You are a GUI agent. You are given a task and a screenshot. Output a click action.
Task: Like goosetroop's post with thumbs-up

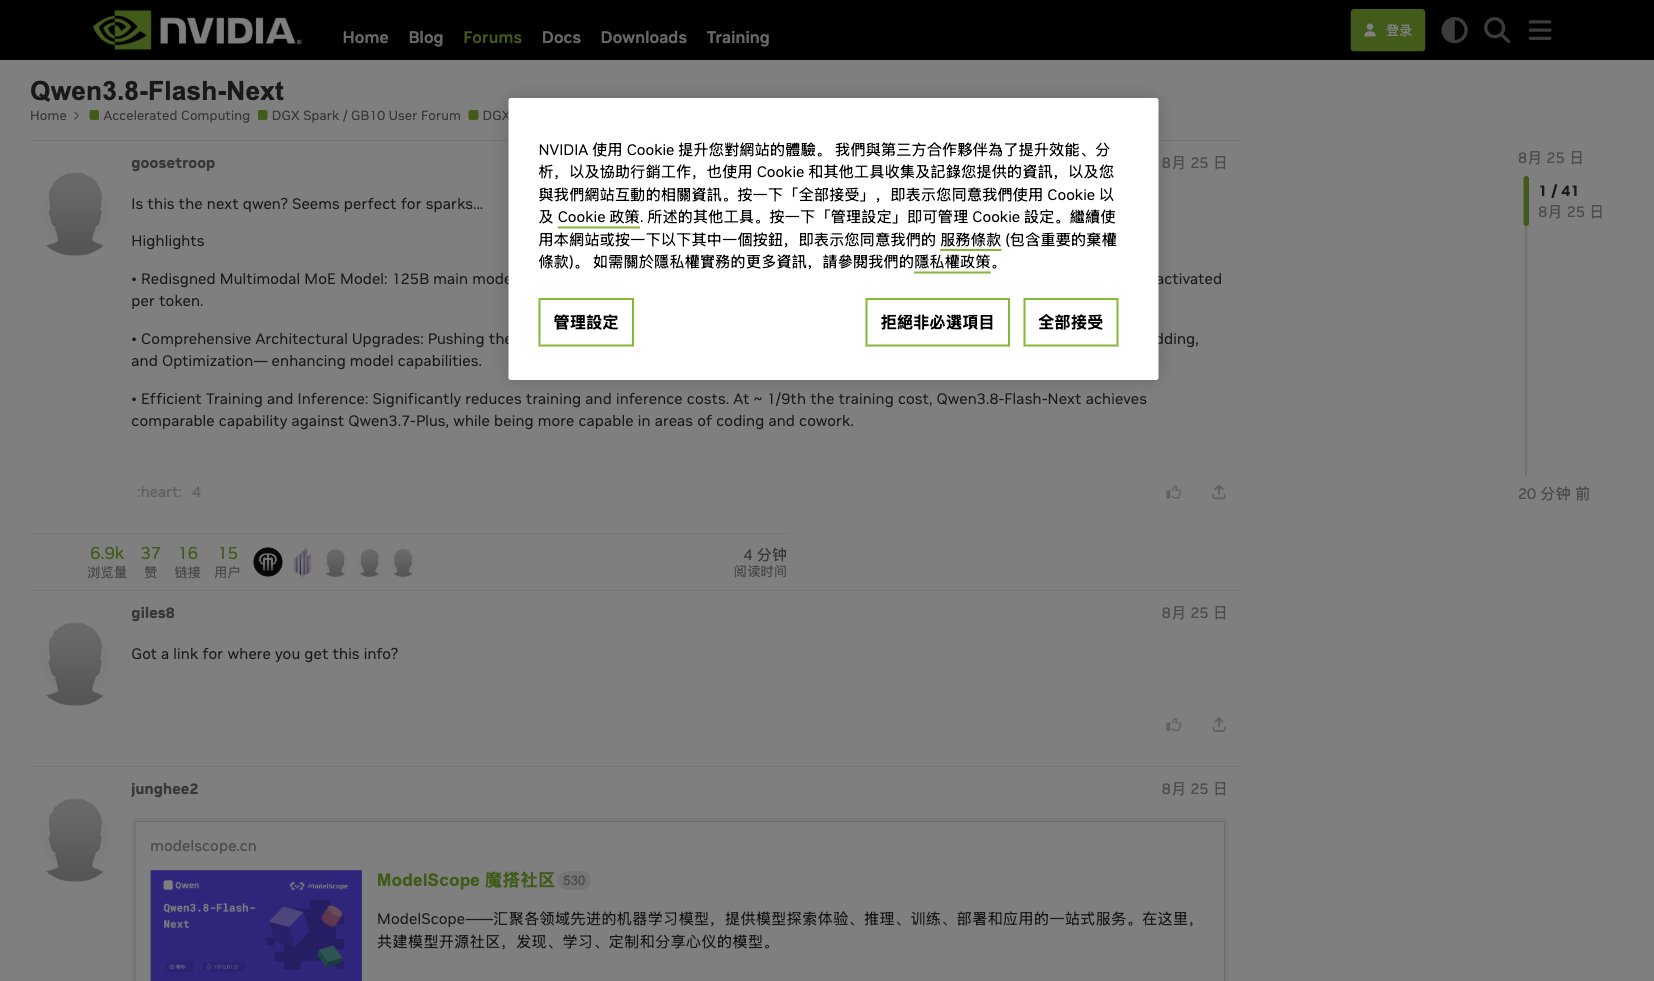coord(1174,492)
